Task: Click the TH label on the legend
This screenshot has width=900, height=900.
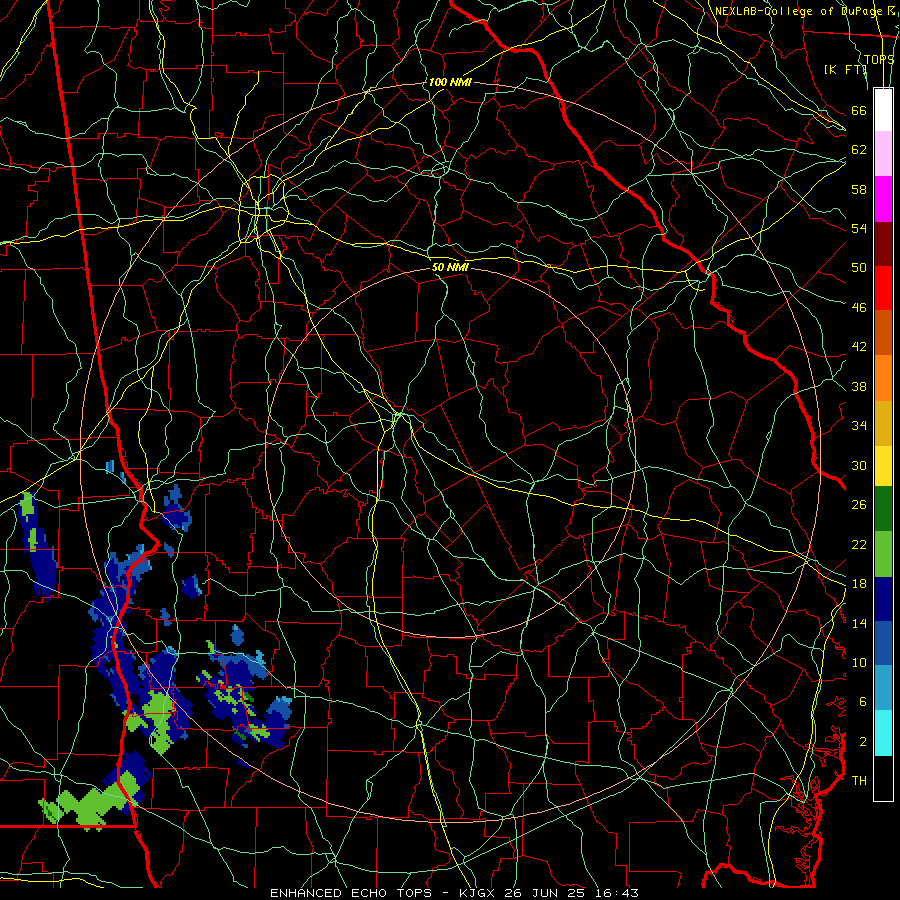Action: click(x=859, y=781)
